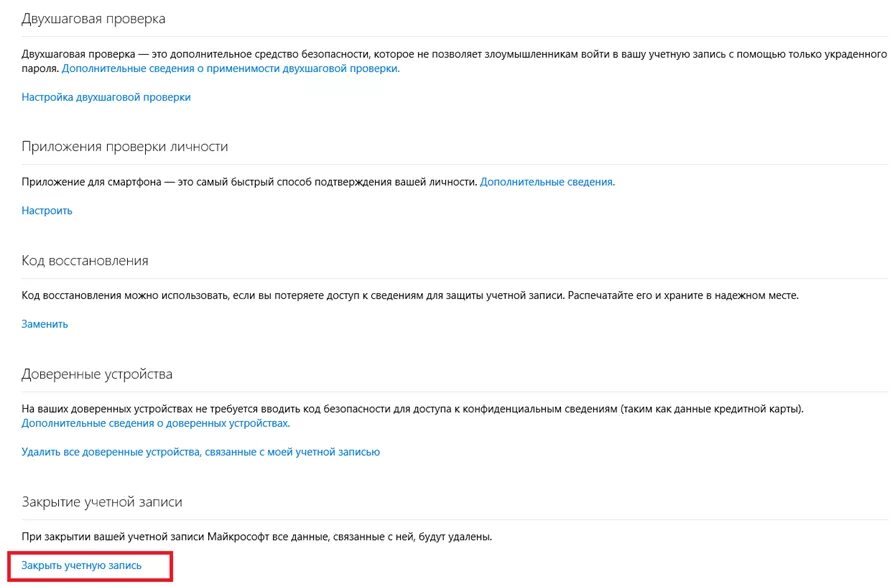Click the 'Код восстановления' section heading
The height and width of the screenshot is (587, 894).
(x=85, y=260)
